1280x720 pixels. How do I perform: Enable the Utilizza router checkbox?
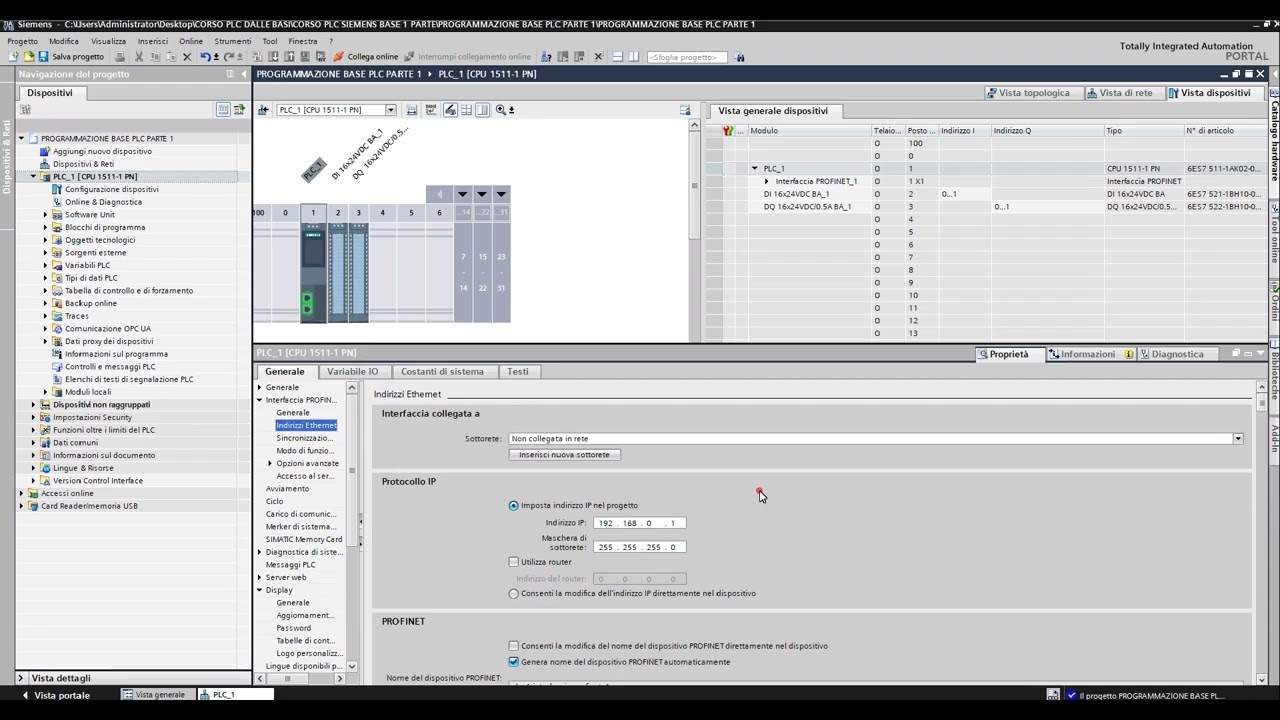click(x=514, y=562)
